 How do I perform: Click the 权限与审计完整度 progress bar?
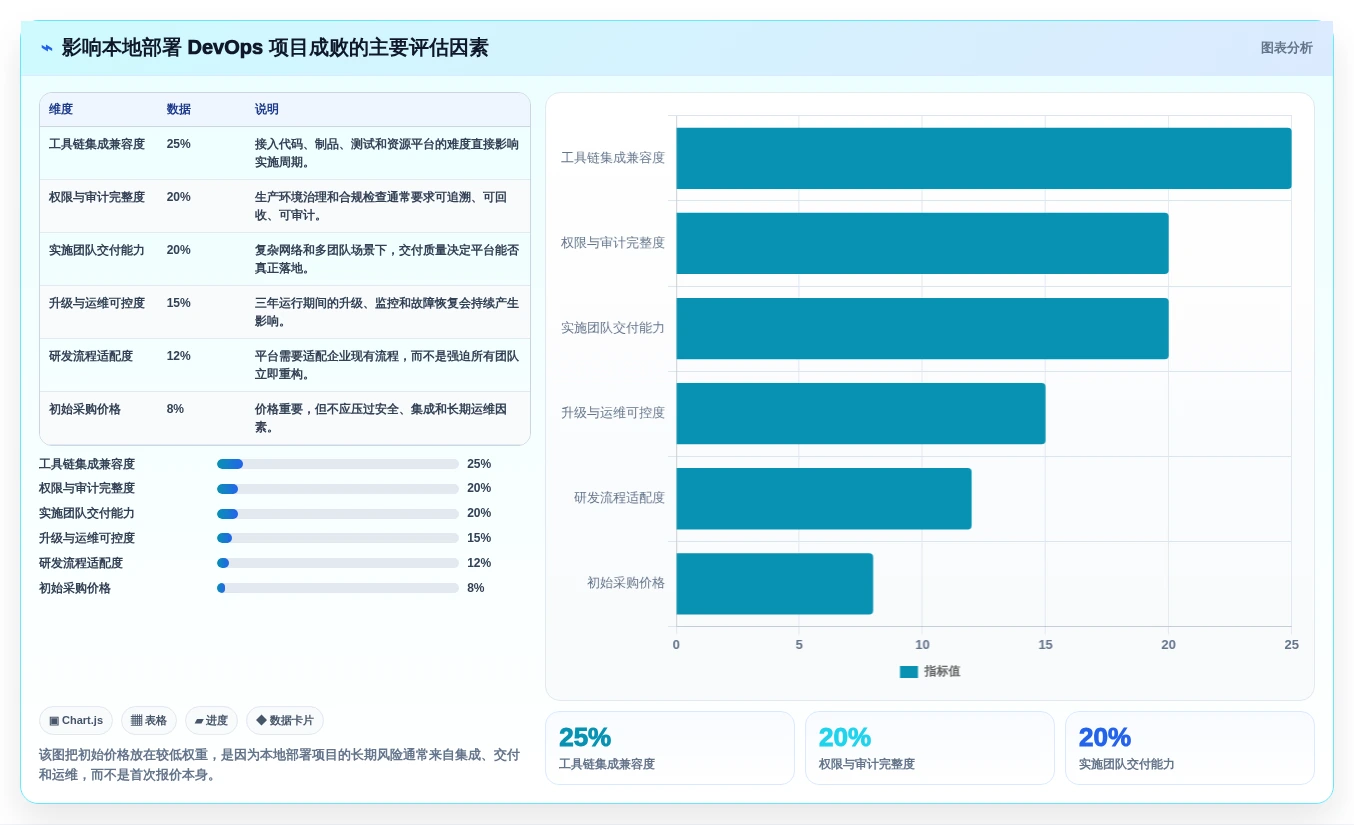(x=338, y=488)
